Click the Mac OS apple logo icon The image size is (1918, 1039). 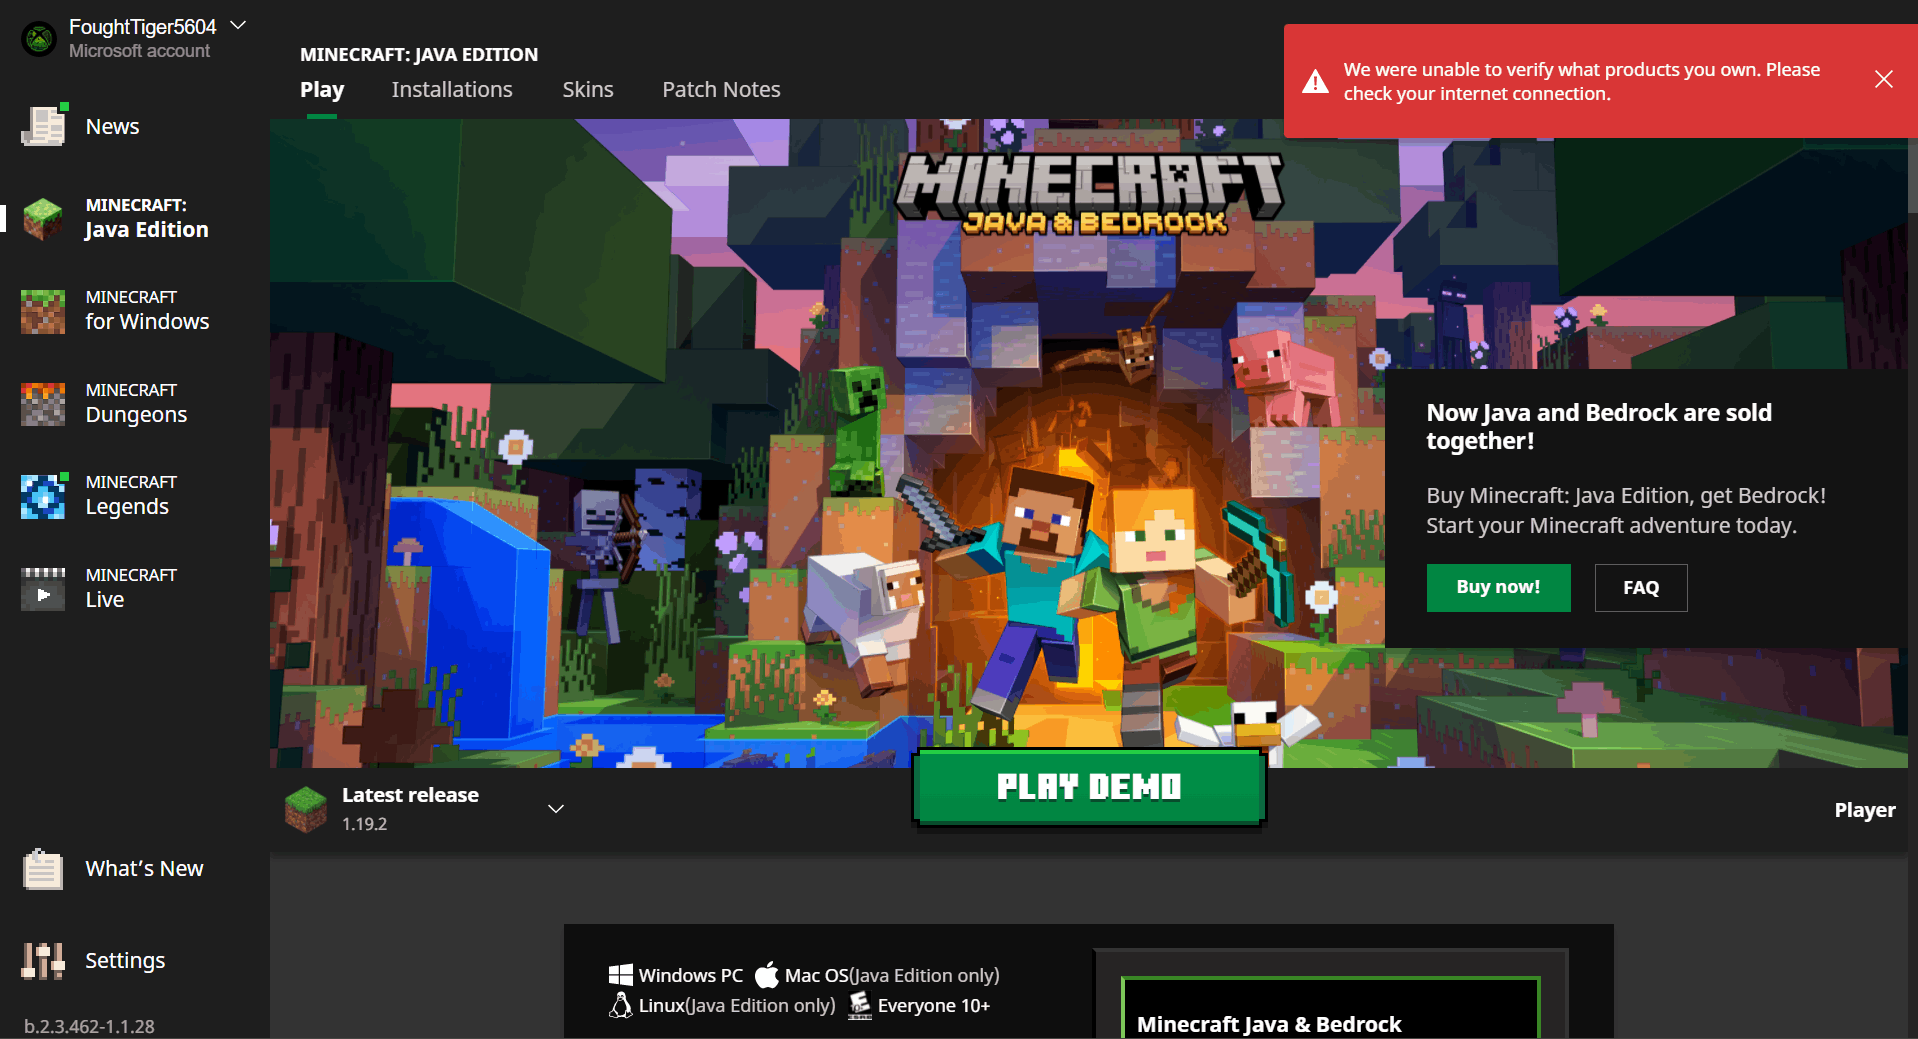[767, 974]
